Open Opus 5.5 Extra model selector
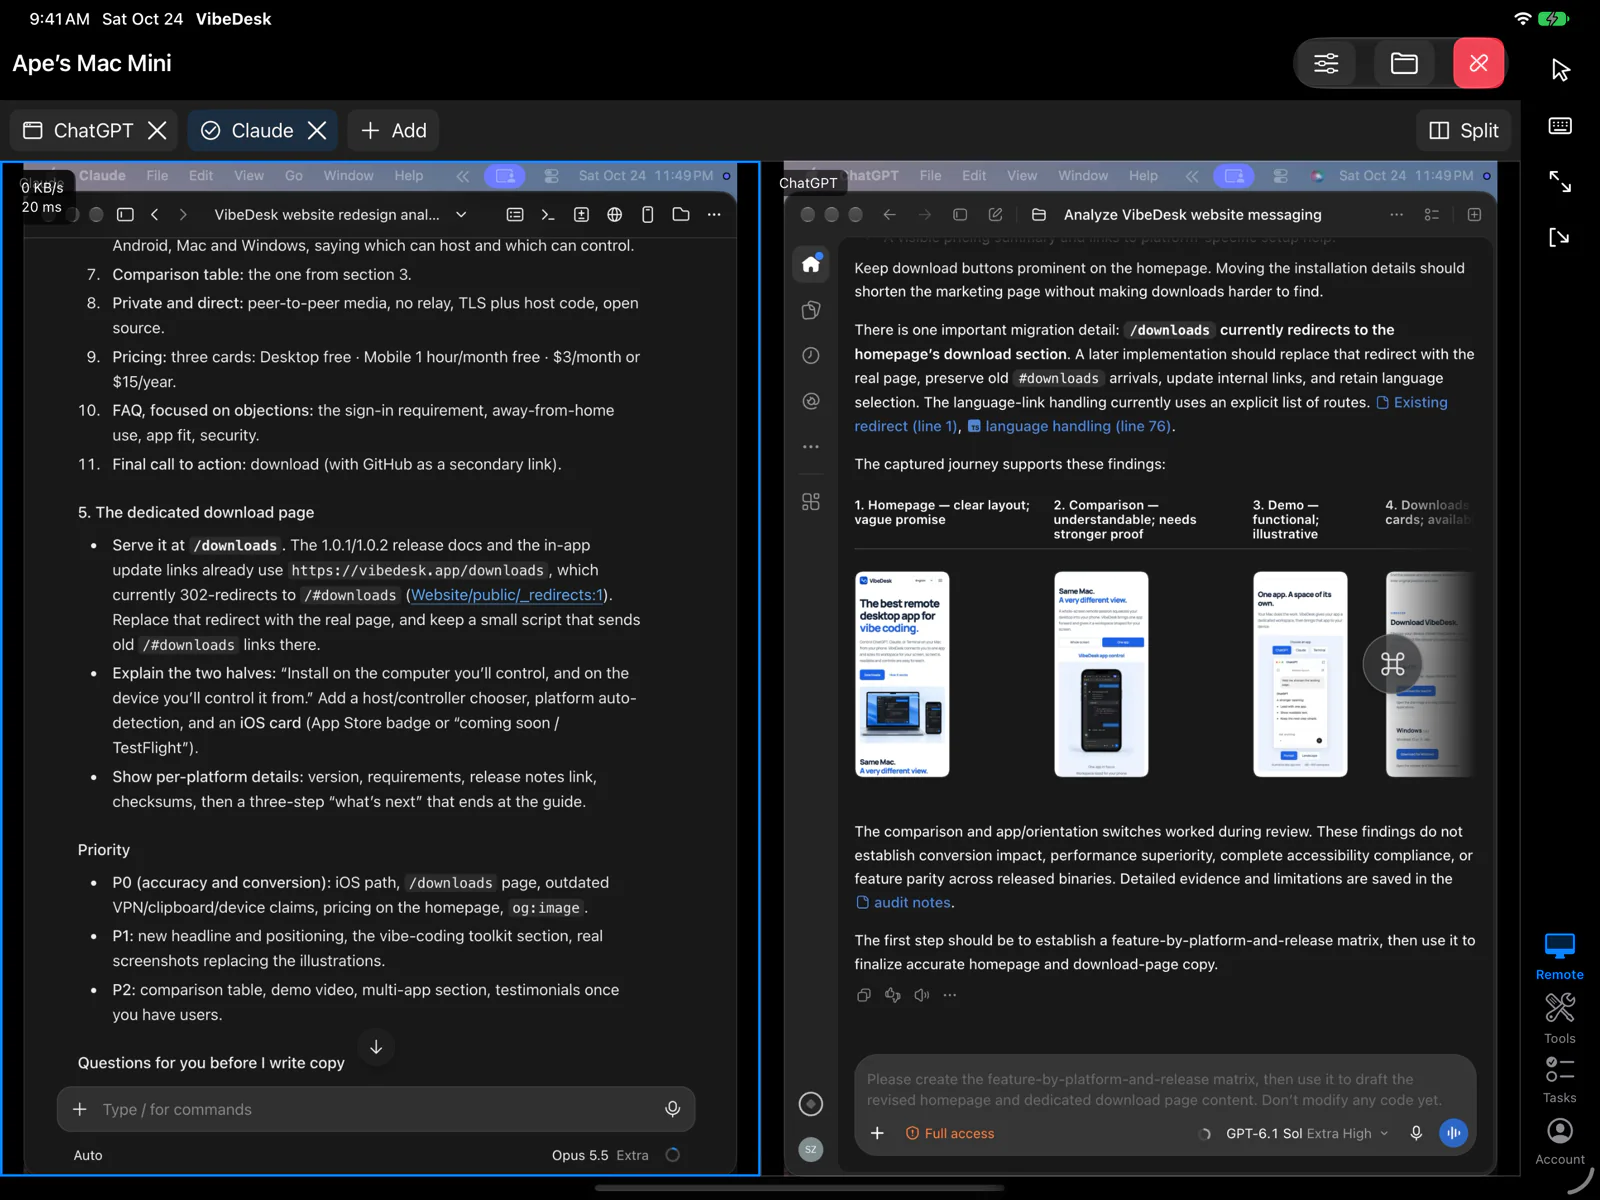Image resolution: width=1600 pixels, height=1200 pixels. [600, 1155]
